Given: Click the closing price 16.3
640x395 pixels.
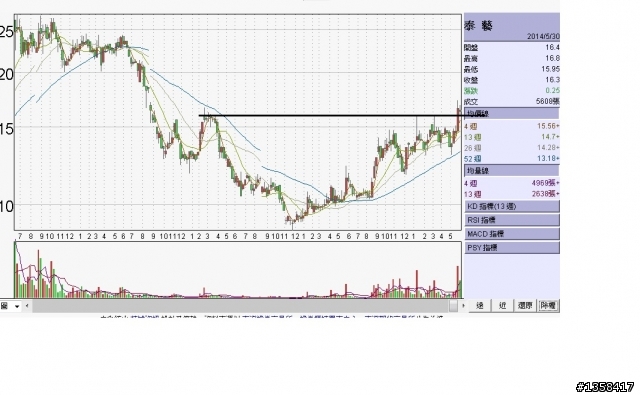Looking at the screenshot, I should [x=552, y=80].
